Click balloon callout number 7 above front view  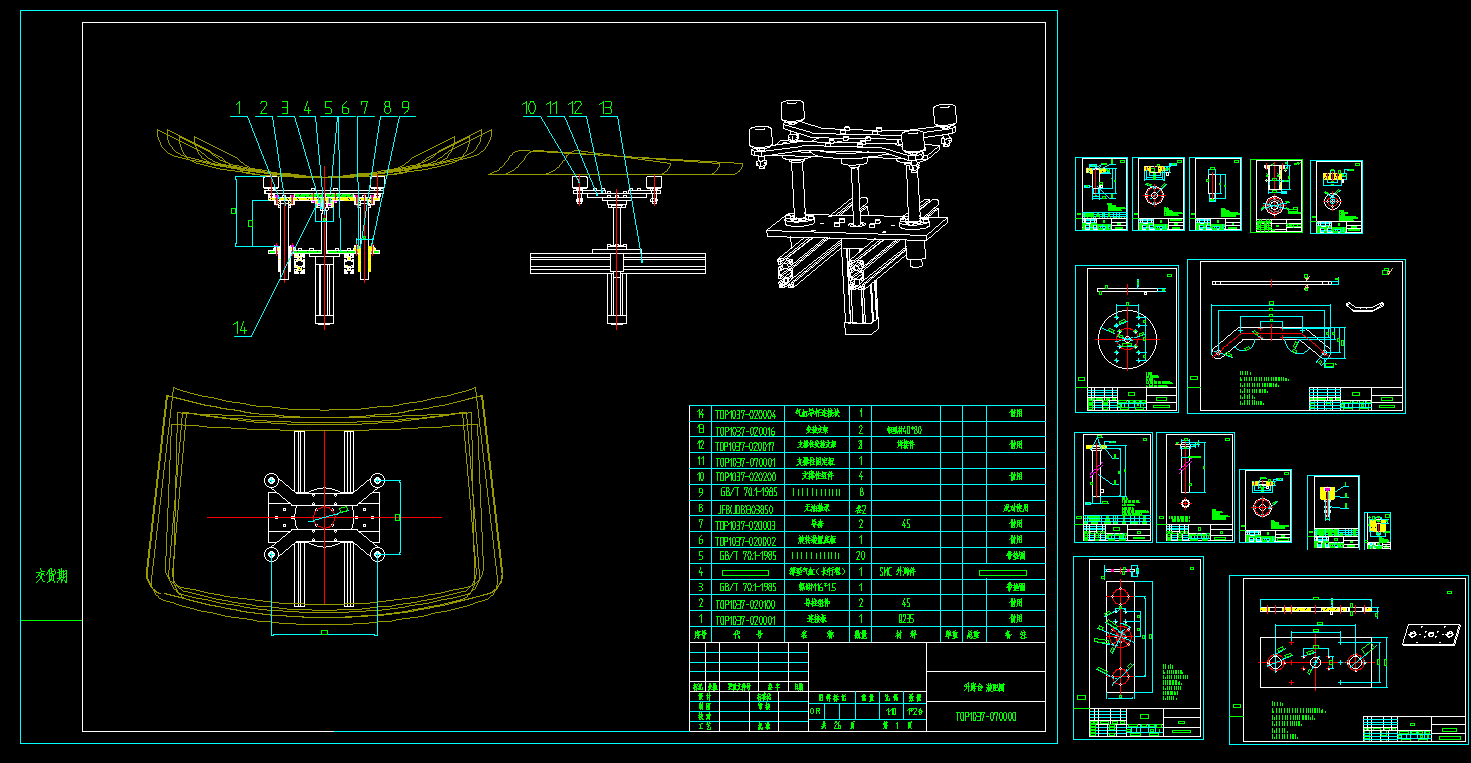coord(365,108)
